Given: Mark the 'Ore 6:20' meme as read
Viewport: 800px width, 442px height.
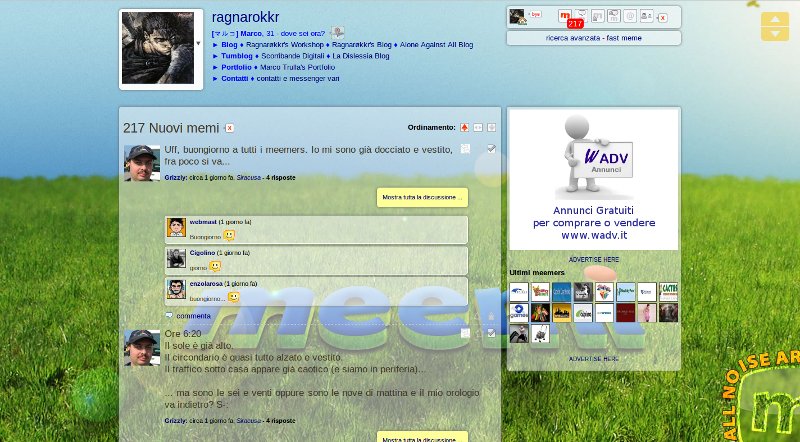Looking at the screenshot, I should [x=491, y=333].
